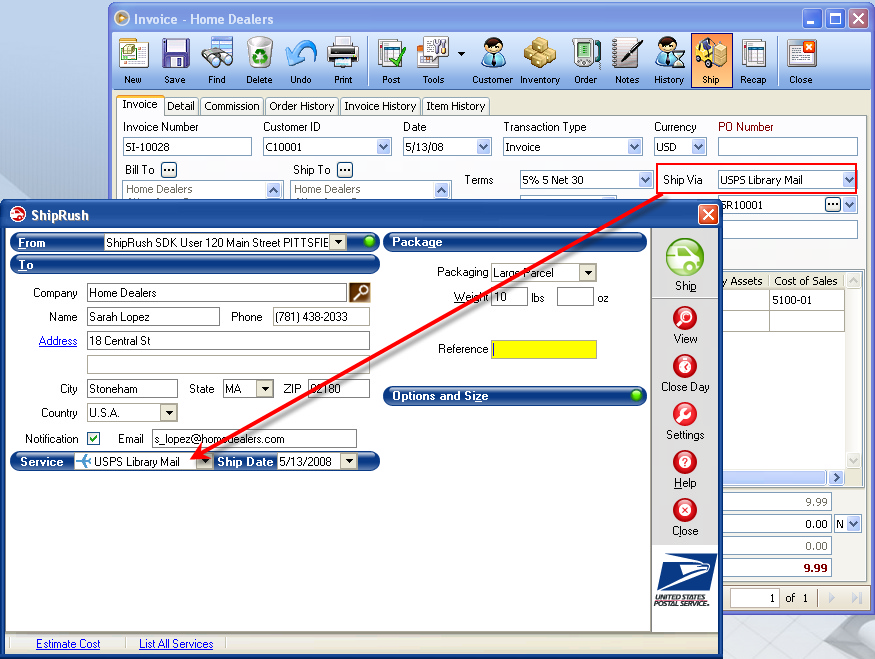Open the Ship Via dropdown
Image resolution: width=875 pixels, height=659 pixels.
click(x=849, y=180)
